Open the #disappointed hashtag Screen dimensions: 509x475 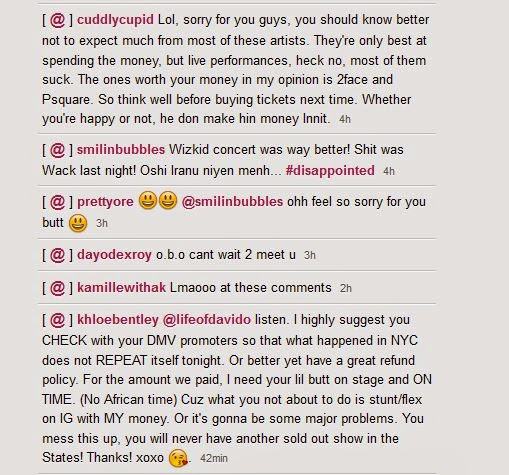pyautogui.click(x=330, y=171)
